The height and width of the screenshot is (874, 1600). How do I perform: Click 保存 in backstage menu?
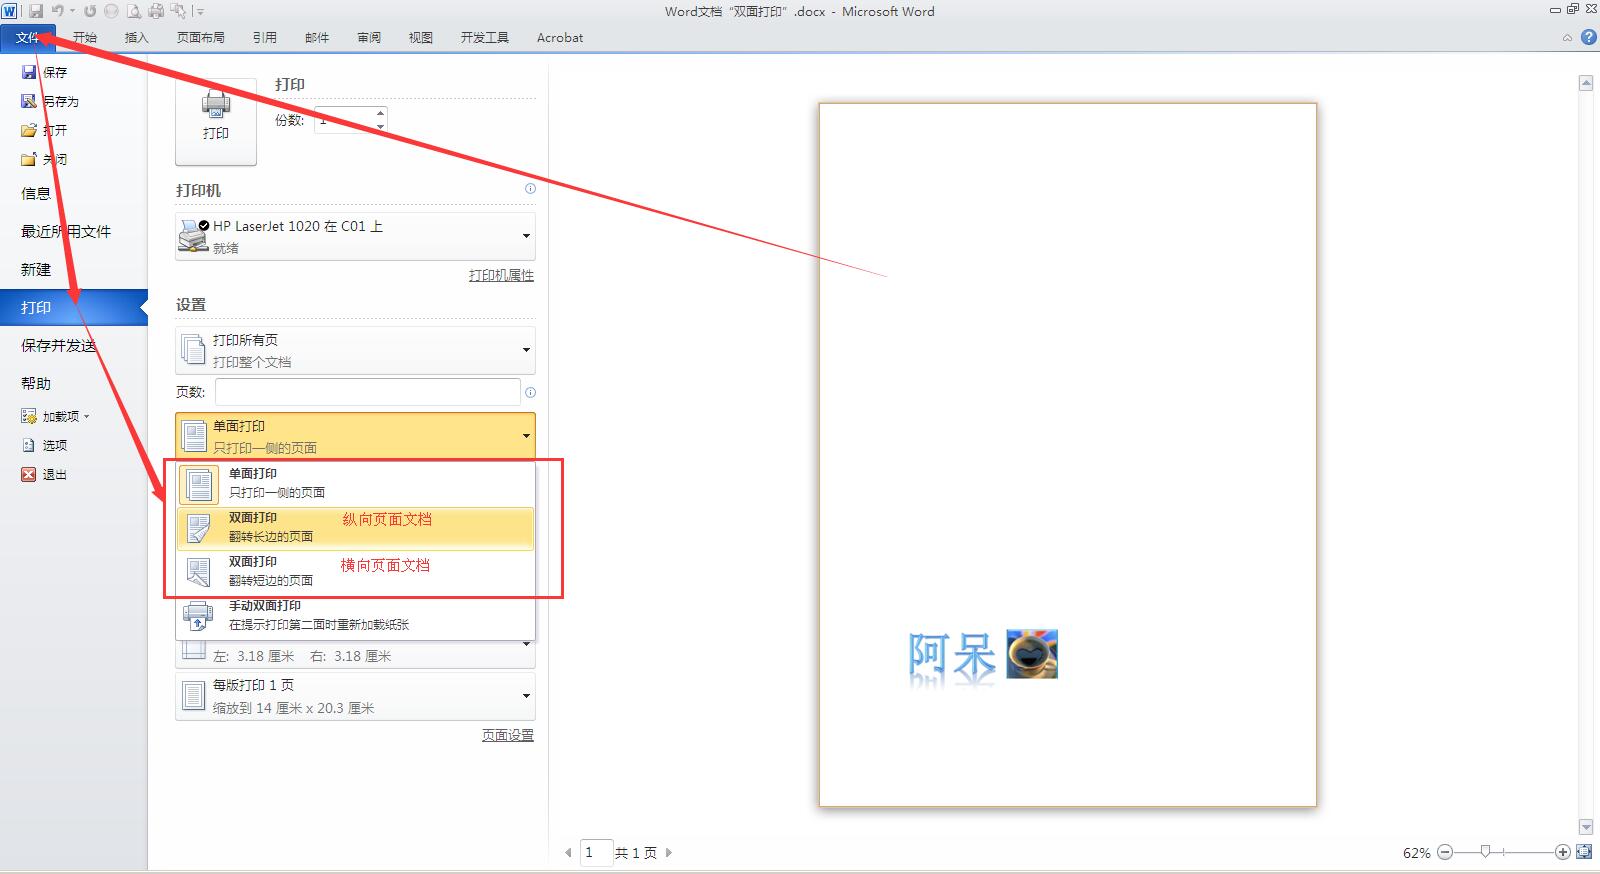[44, 72]
